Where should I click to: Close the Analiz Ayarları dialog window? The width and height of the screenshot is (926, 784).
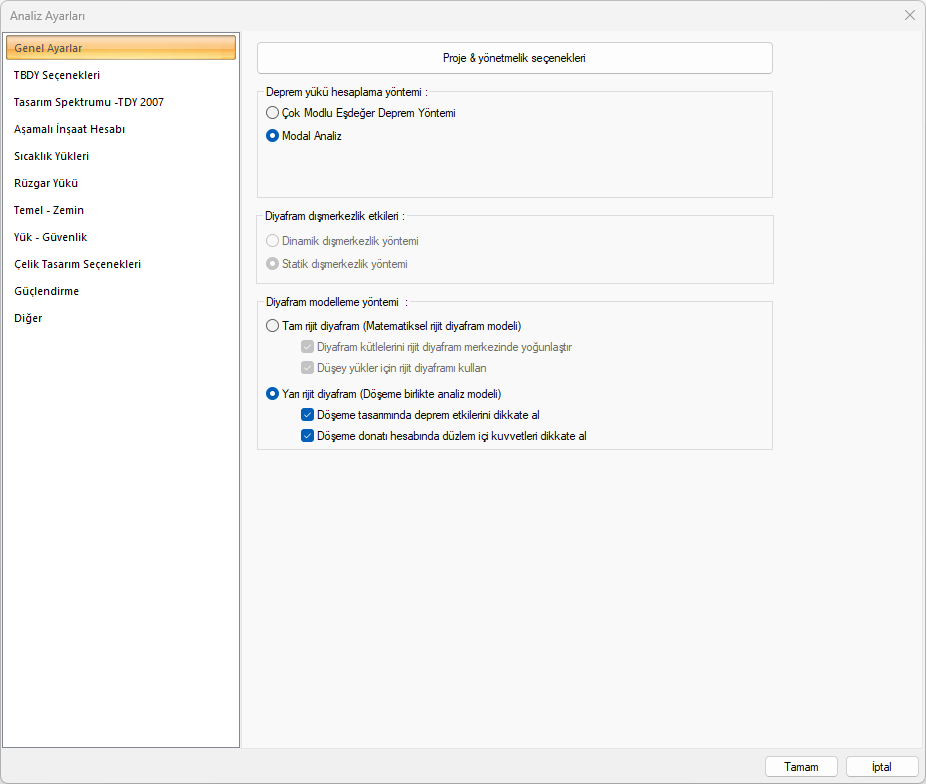click(x=909, y=15)
